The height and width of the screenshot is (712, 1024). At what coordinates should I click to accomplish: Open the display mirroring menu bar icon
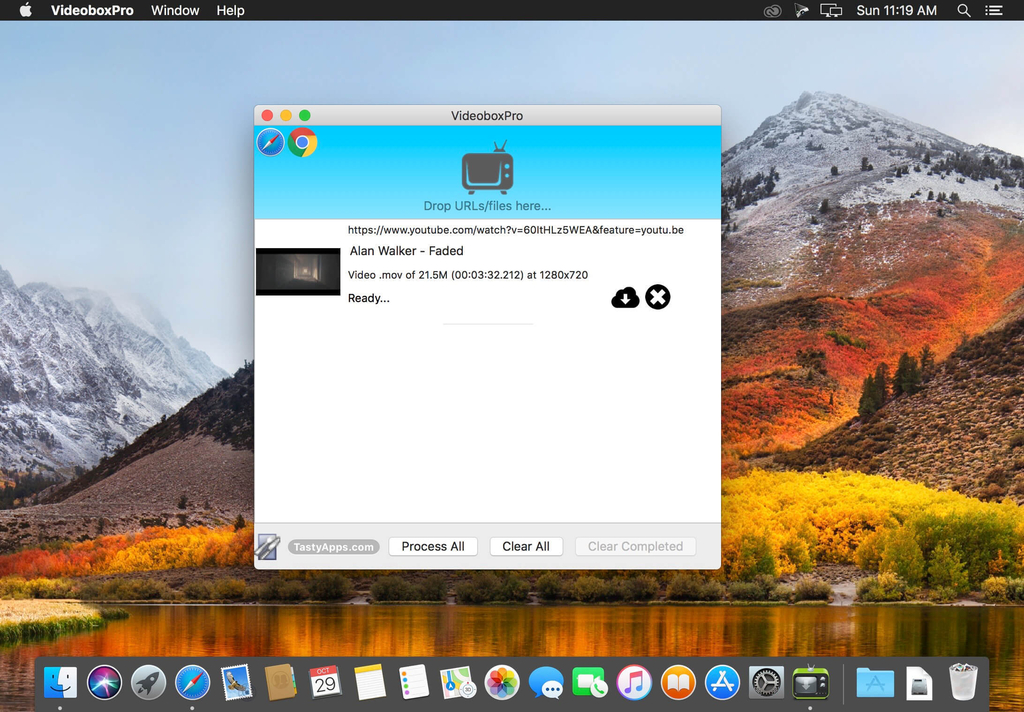pyautogui.click(x=831, y=10)
